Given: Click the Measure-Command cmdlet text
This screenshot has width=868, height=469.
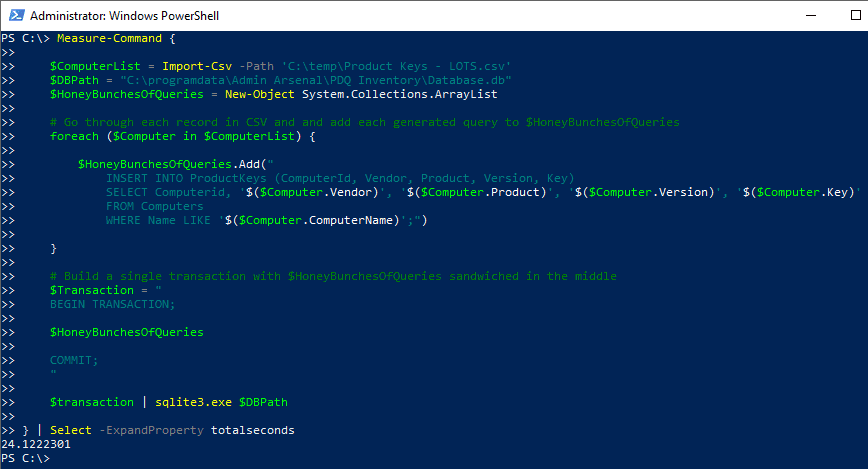Looking at the screenshot, I should pyautogui.click(x=110, y=38).
